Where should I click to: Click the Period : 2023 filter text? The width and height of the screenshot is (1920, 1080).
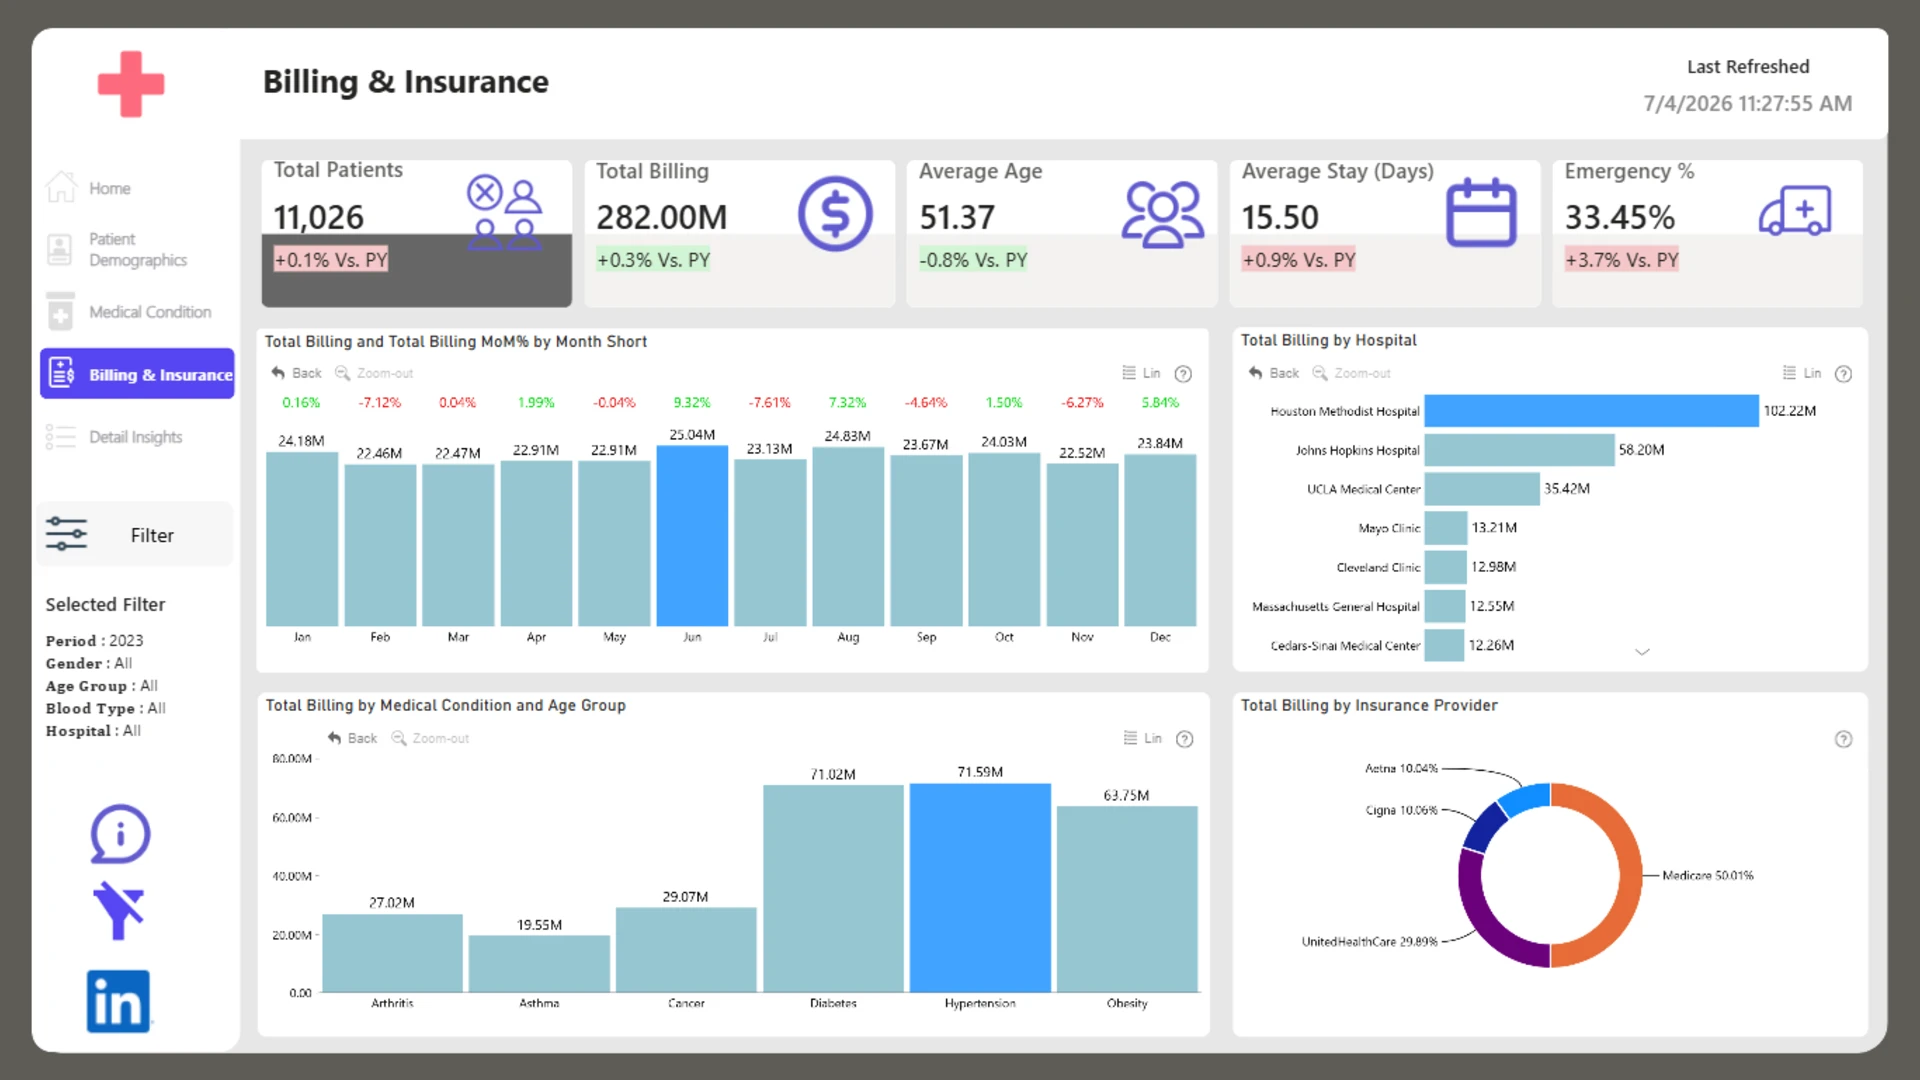[x=94, y=640]
